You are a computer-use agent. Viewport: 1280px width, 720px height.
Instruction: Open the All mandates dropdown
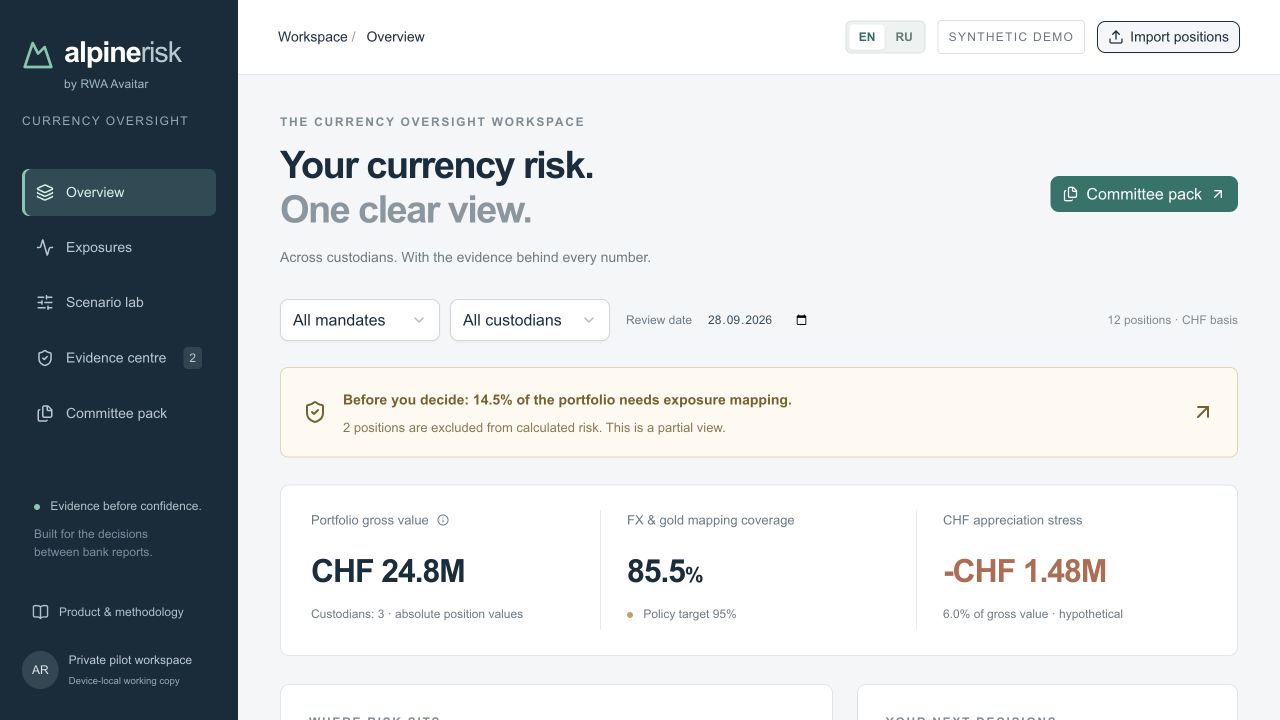click(360, 320)
